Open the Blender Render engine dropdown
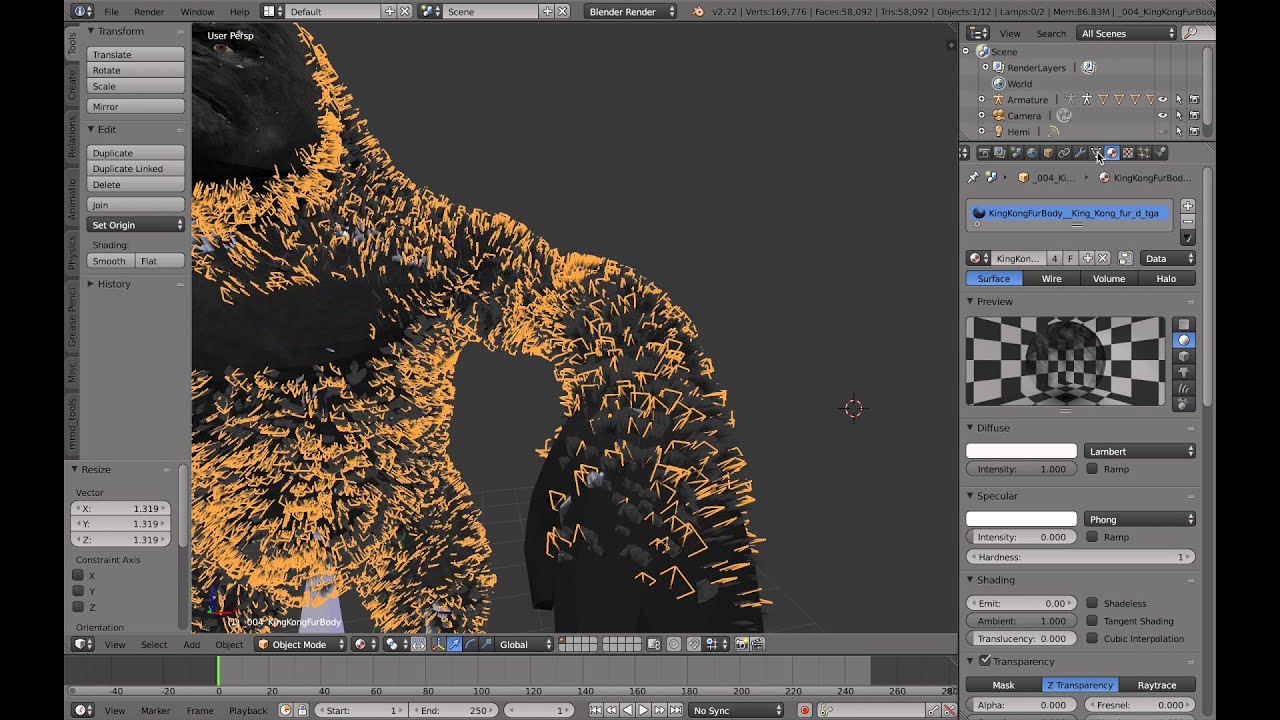The image size is (1280, 720). click(632, 11)
